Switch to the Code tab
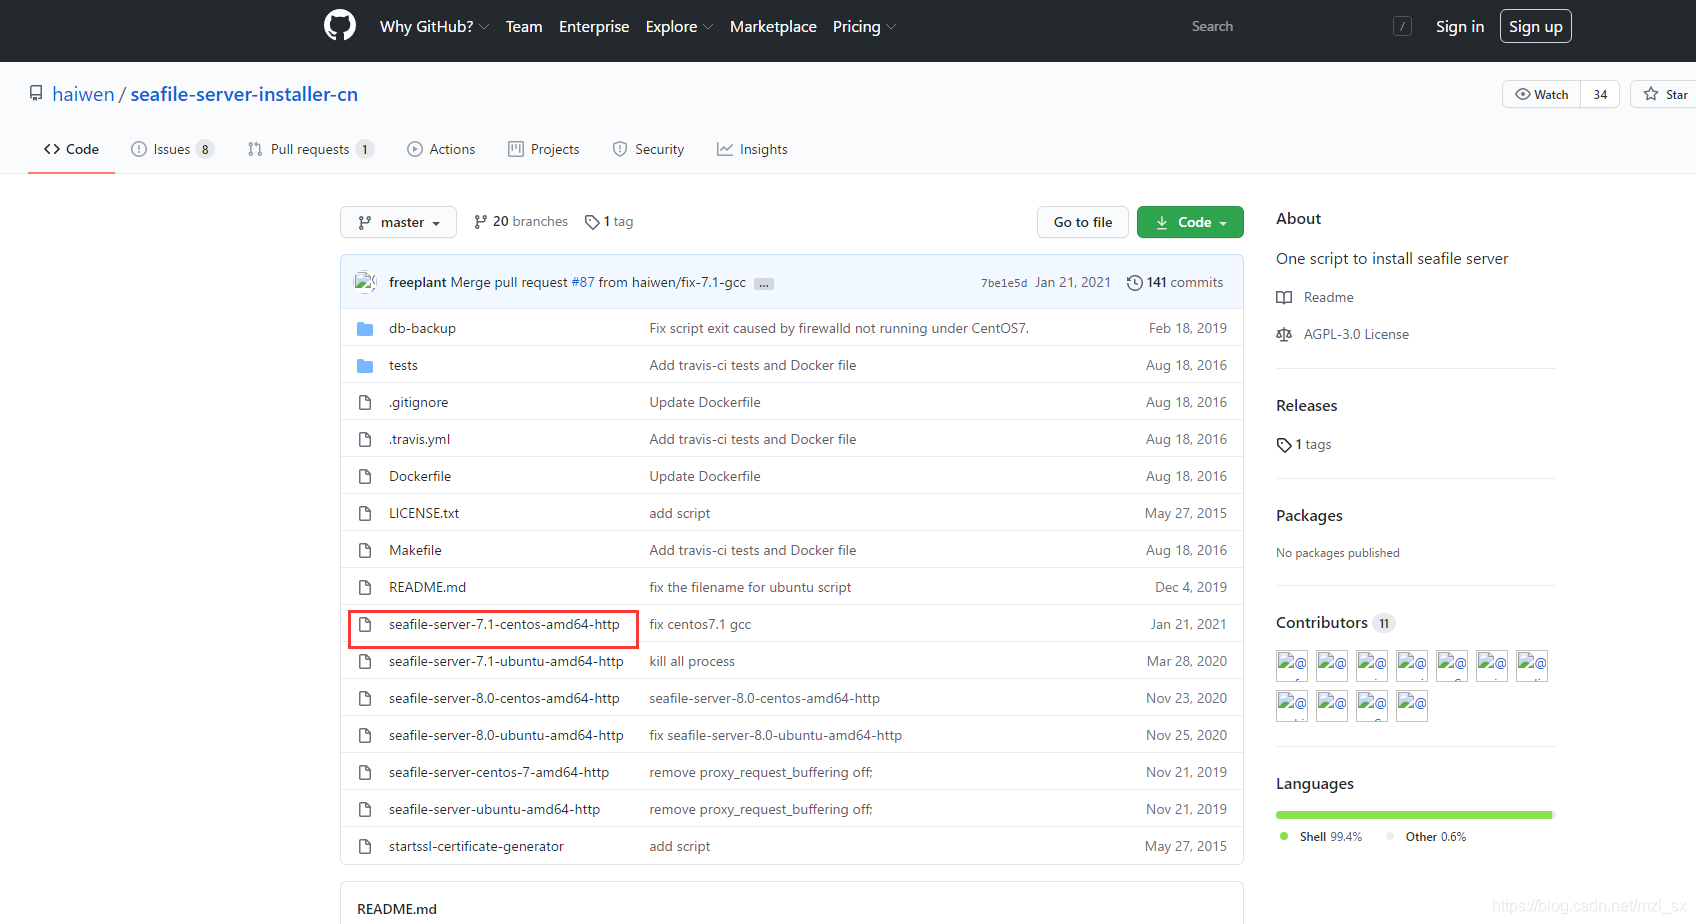1696x924 pixels. coord(71,149)
